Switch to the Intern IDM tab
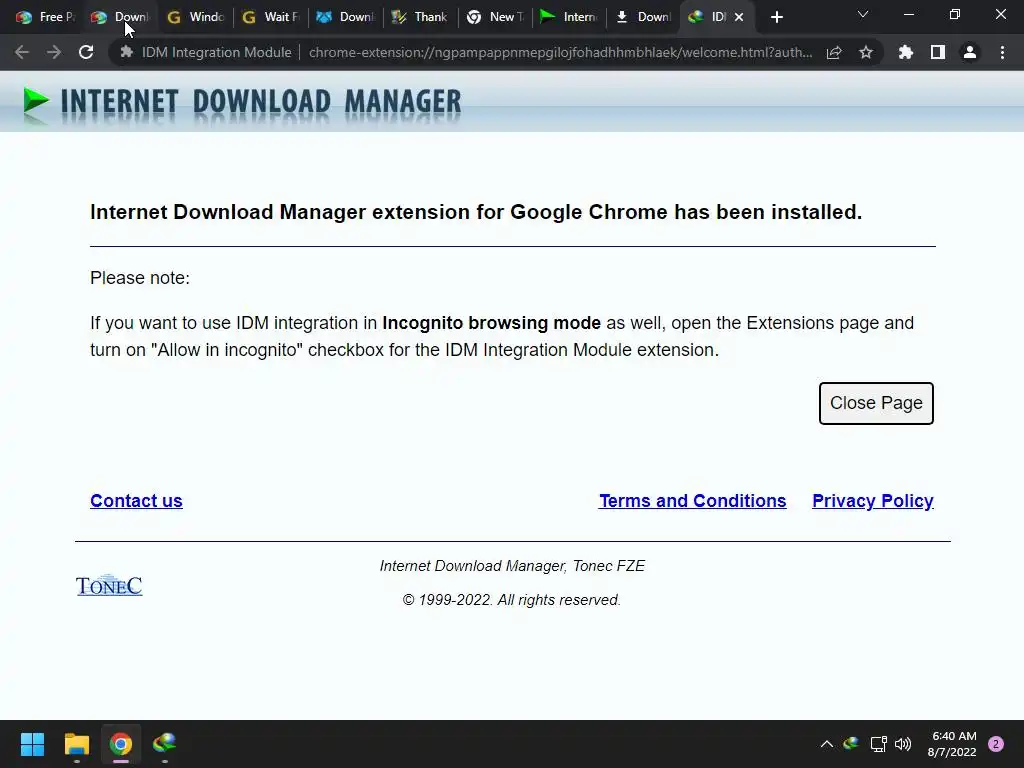Viewport: 1024px width, 768px height. [x=569, y=17]
